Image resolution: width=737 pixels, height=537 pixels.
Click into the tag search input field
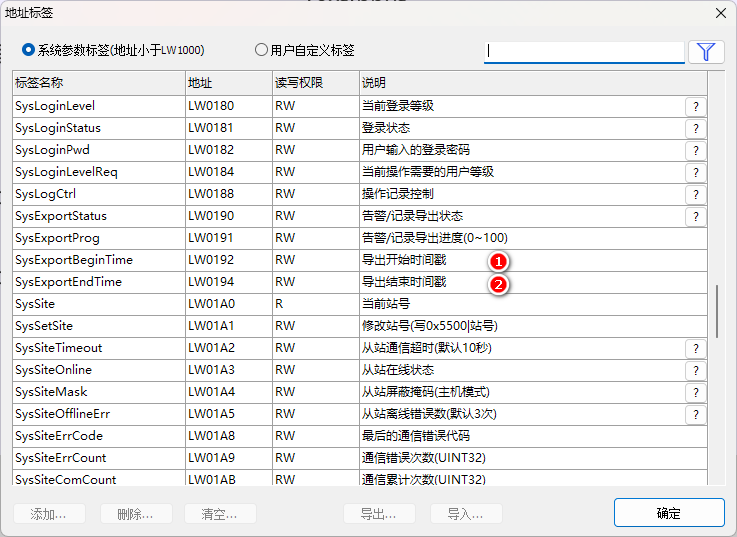[x=584, y=51]
